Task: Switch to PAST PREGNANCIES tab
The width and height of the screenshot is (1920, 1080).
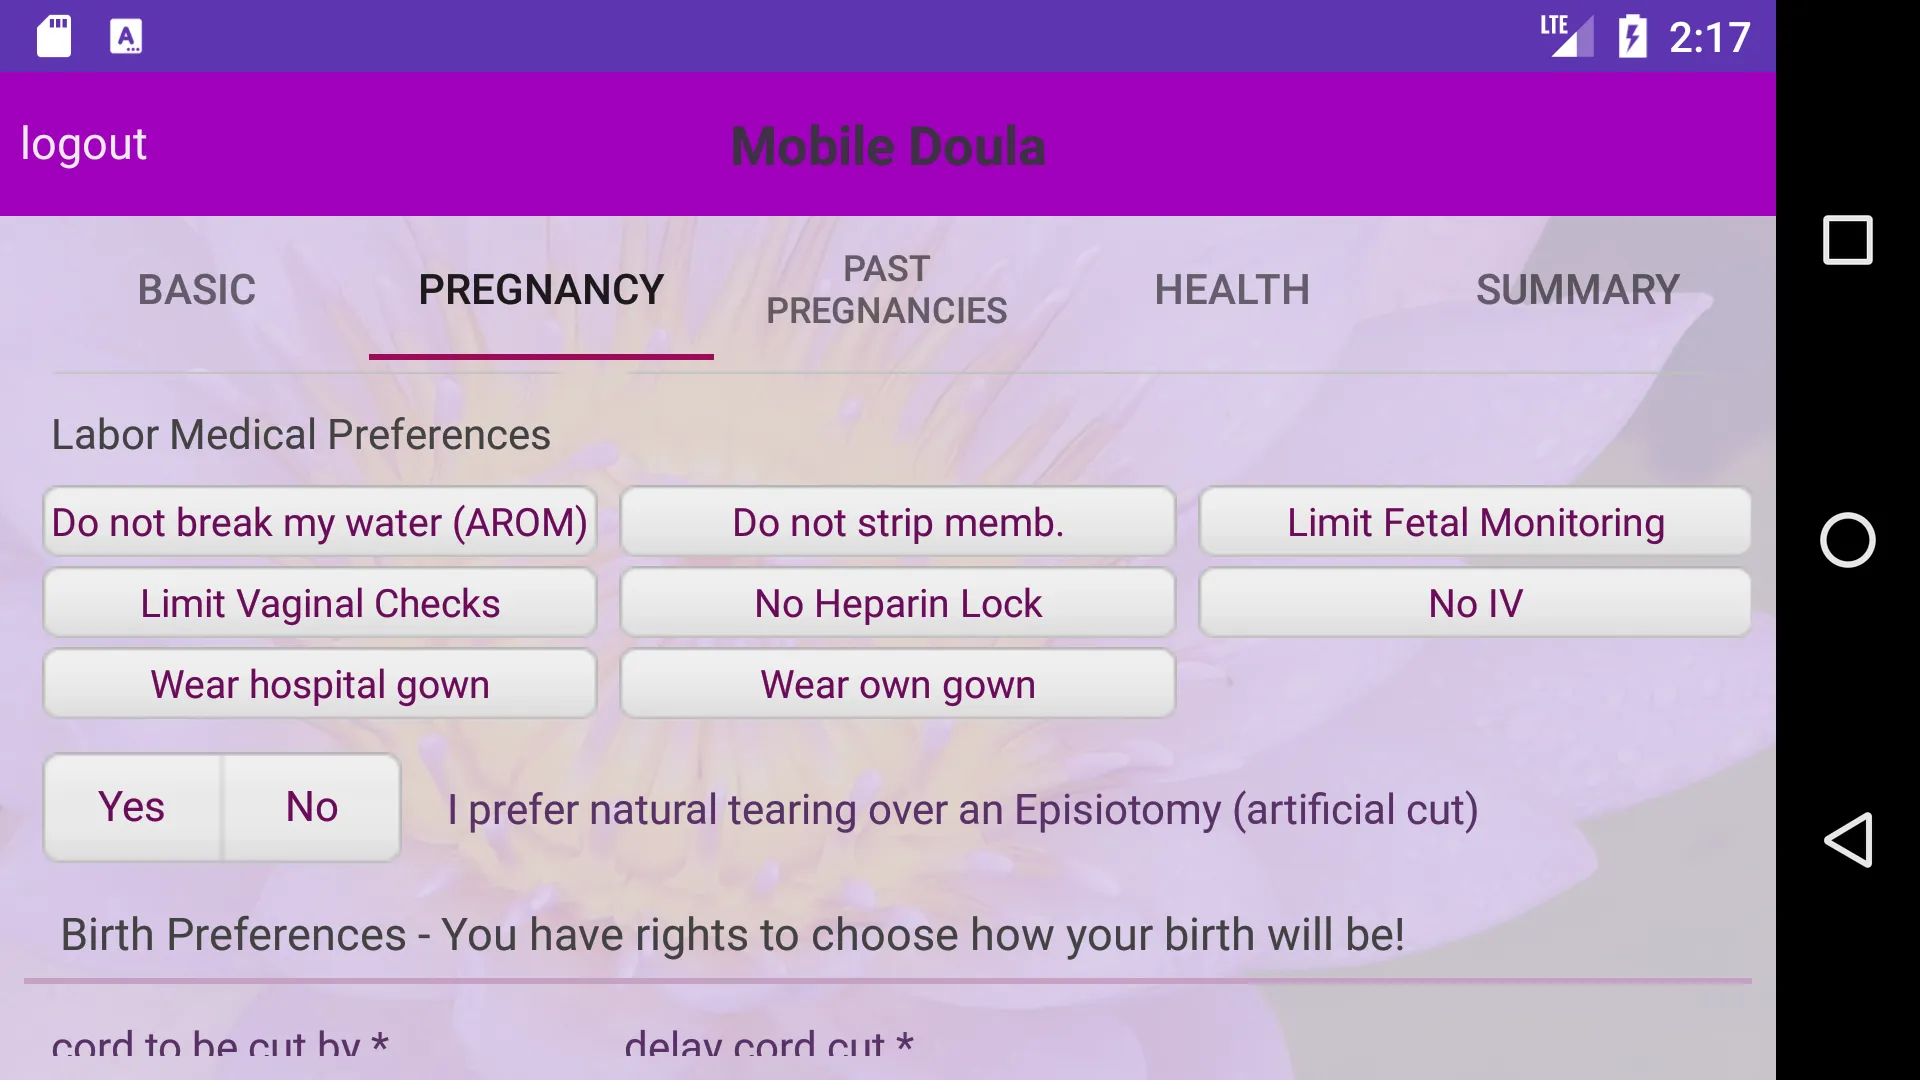Action: (887, 289)
